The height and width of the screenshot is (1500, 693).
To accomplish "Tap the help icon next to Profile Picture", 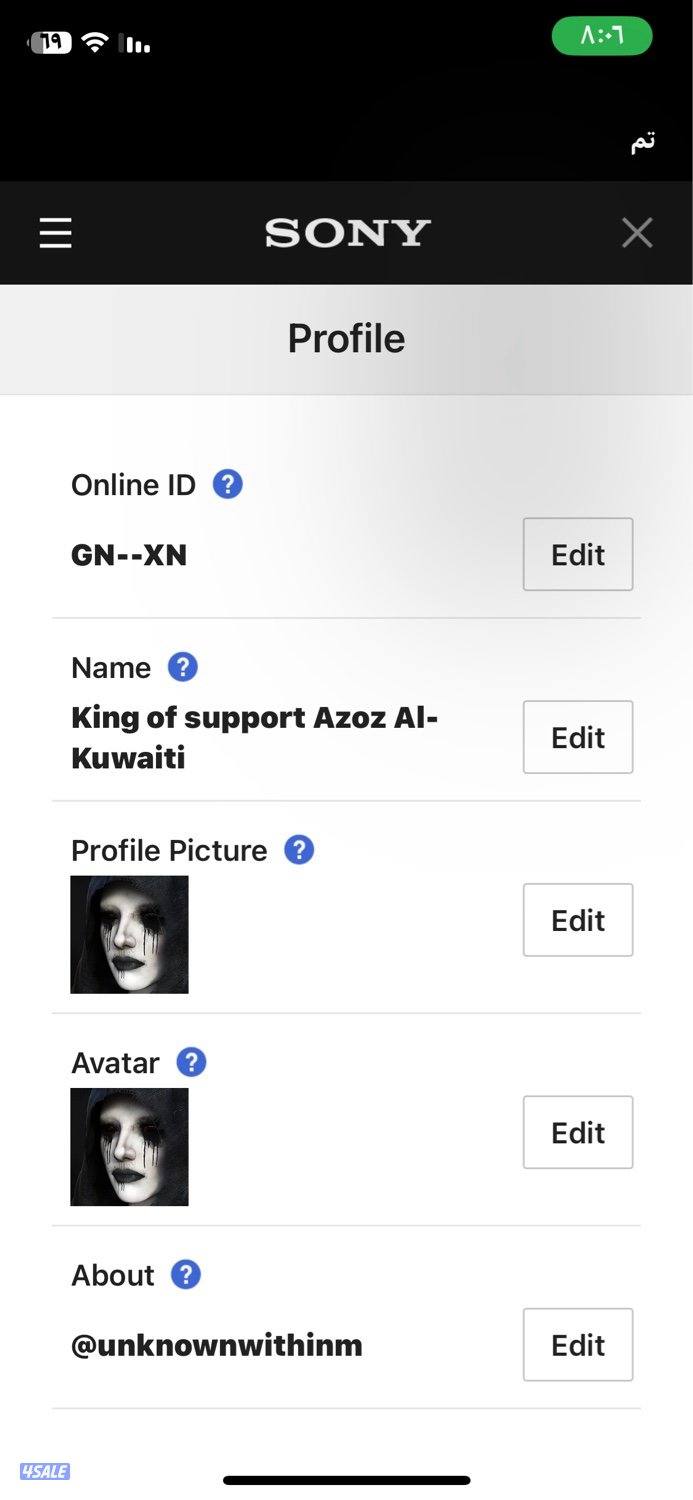I will coord(299,850).
